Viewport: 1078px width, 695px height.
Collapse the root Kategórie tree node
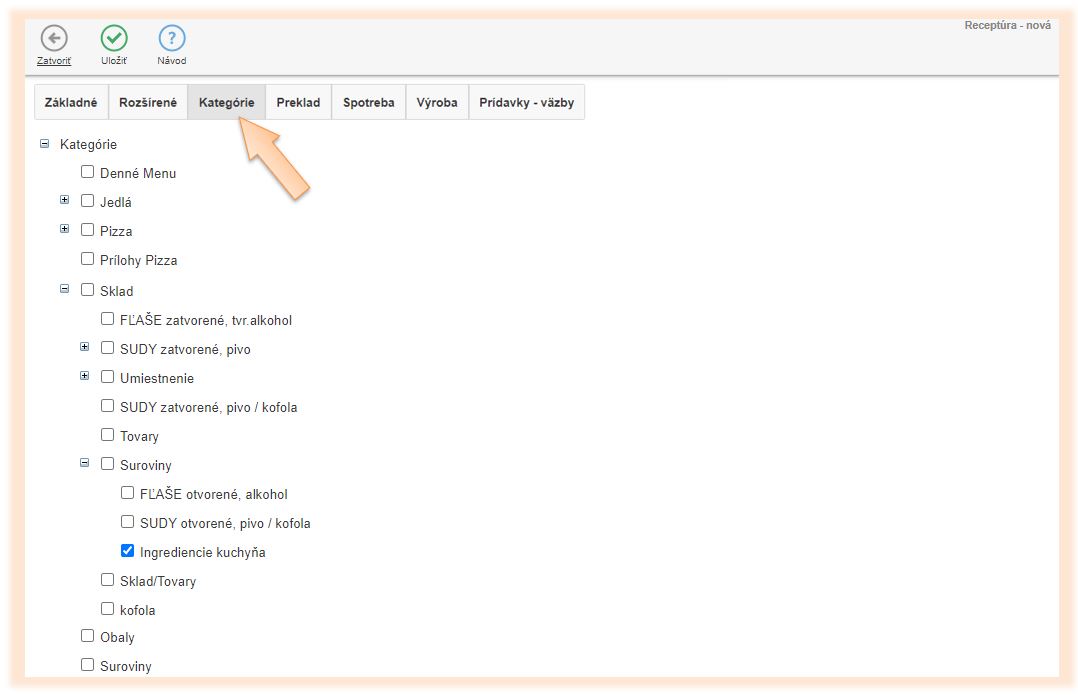click(44, 144)
